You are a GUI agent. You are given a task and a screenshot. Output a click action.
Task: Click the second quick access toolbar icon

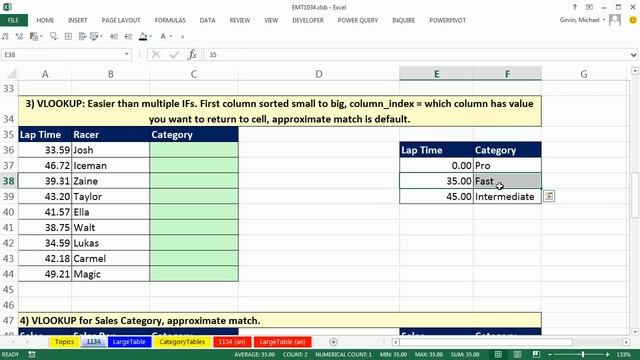tap(19, 36)
